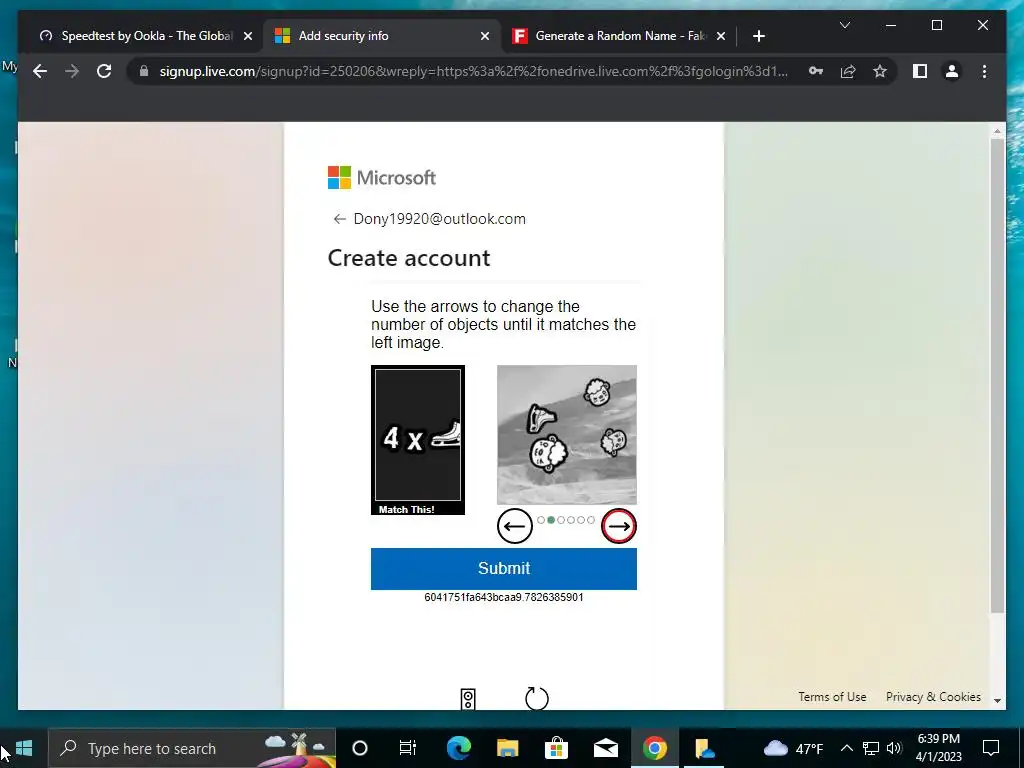The image size is (1024, 768).
Task: Click the left arrow to decrease objects
Action: pyautogui.click(x=515, y=526)
